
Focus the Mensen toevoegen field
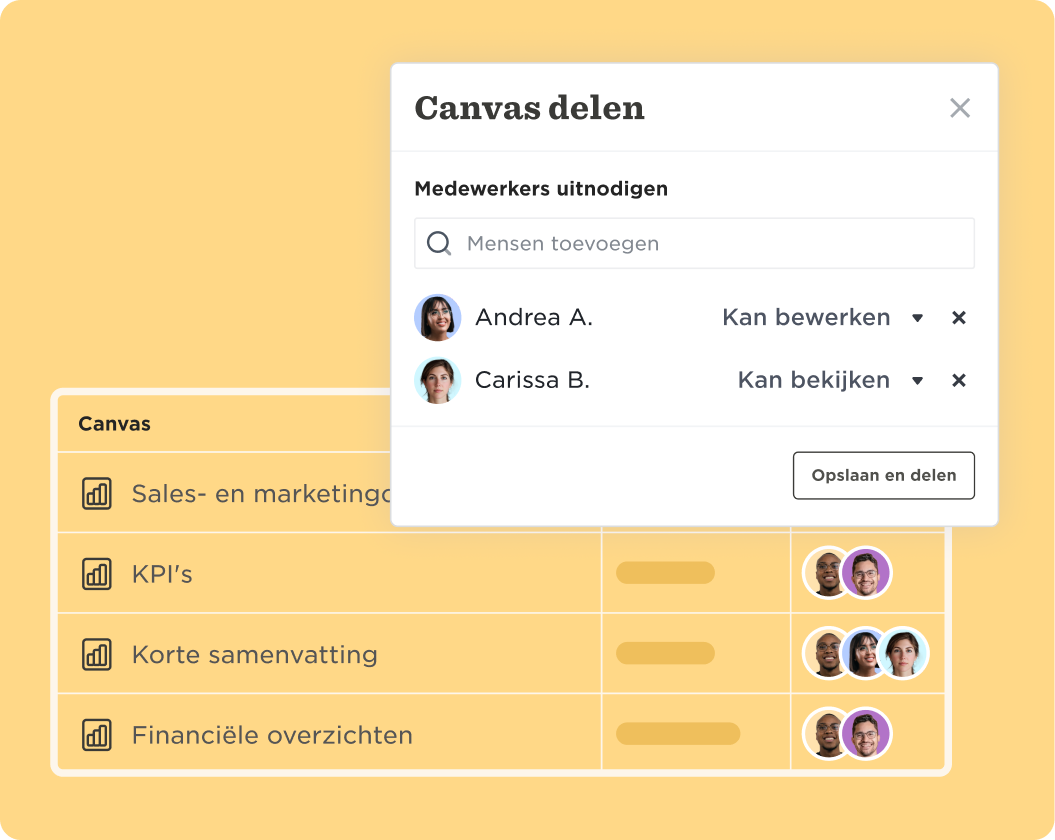click(x=694, y=243)
